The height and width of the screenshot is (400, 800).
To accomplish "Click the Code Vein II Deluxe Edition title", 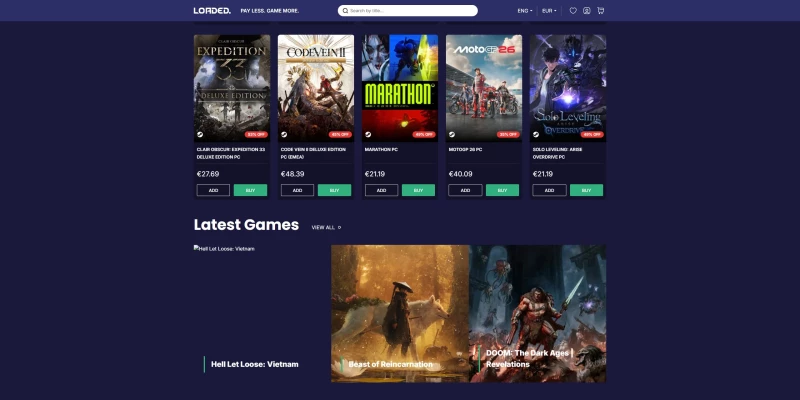I will click(x=313, y=153).
